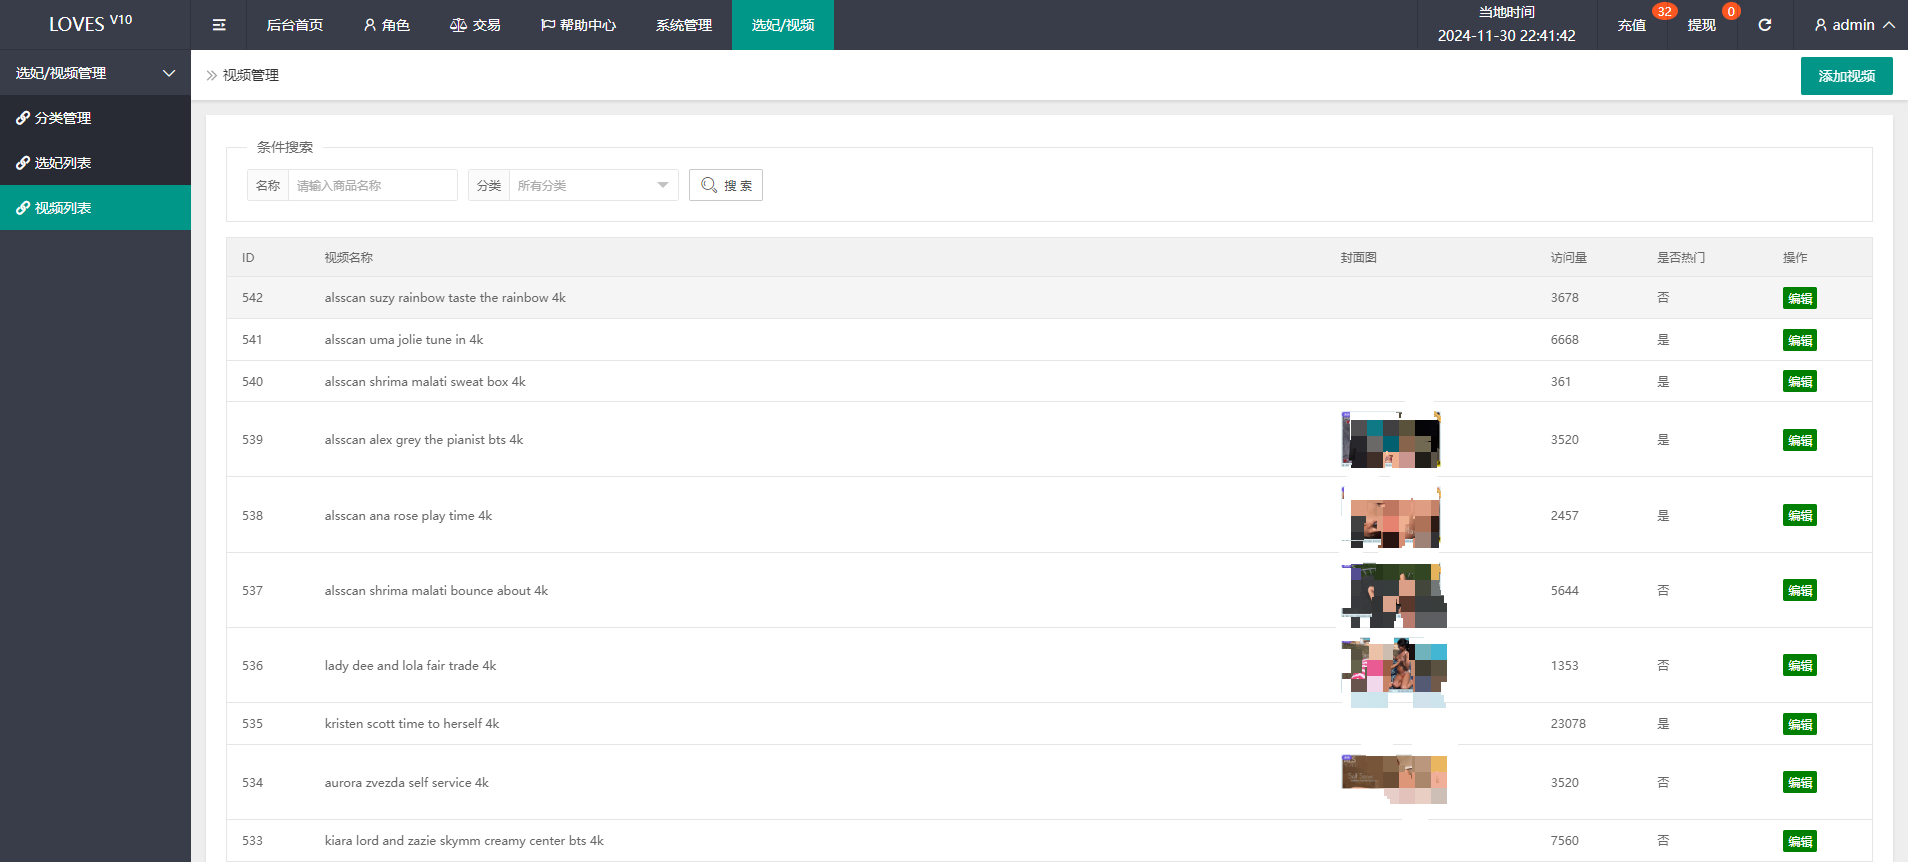
Task: Expand the admin user menu
Action: point(1854,25)
